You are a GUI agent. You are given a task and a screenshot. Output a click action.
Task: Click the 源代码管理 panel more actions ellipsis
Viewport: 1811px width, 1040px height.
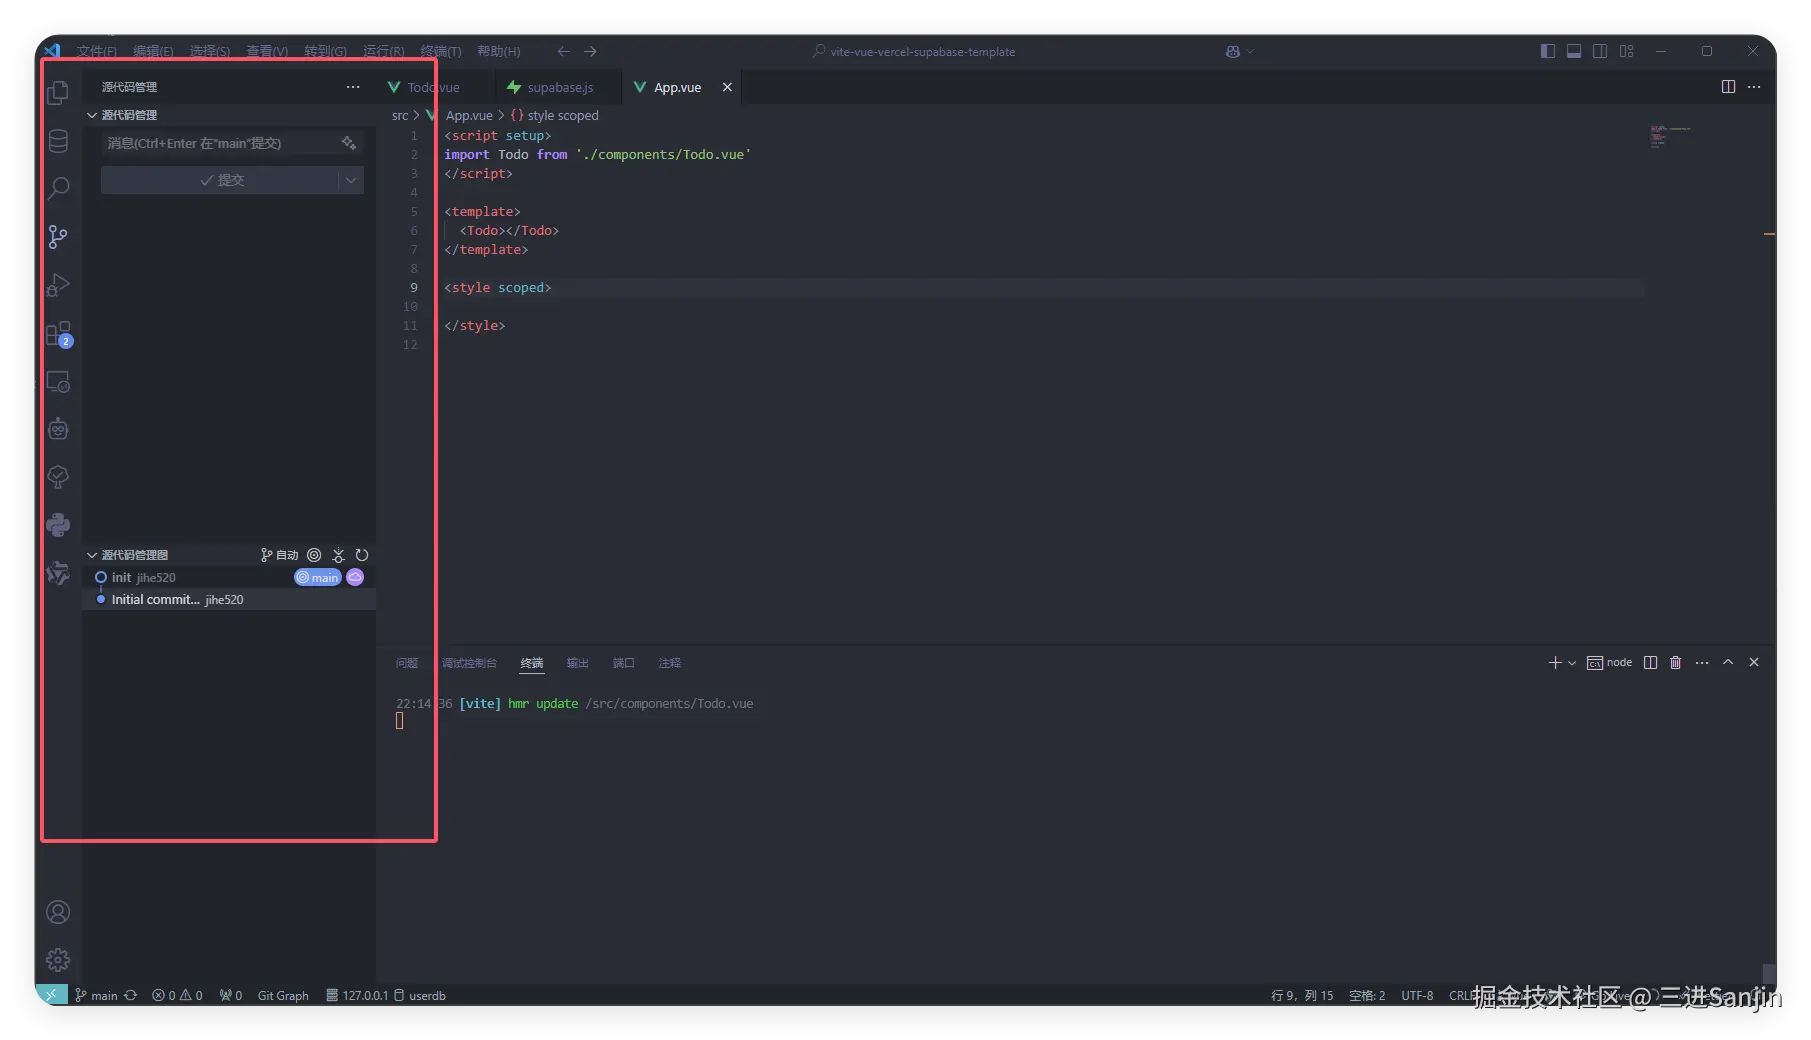point(353,87)
